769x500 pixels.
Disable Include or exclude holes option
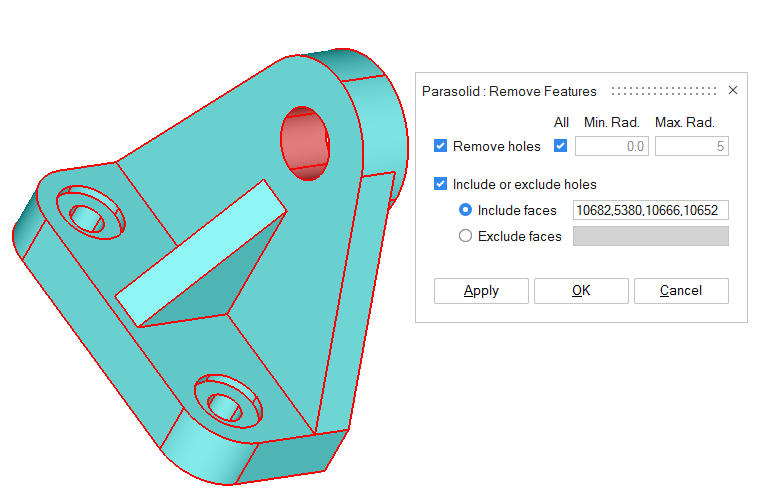pos(441,184)
